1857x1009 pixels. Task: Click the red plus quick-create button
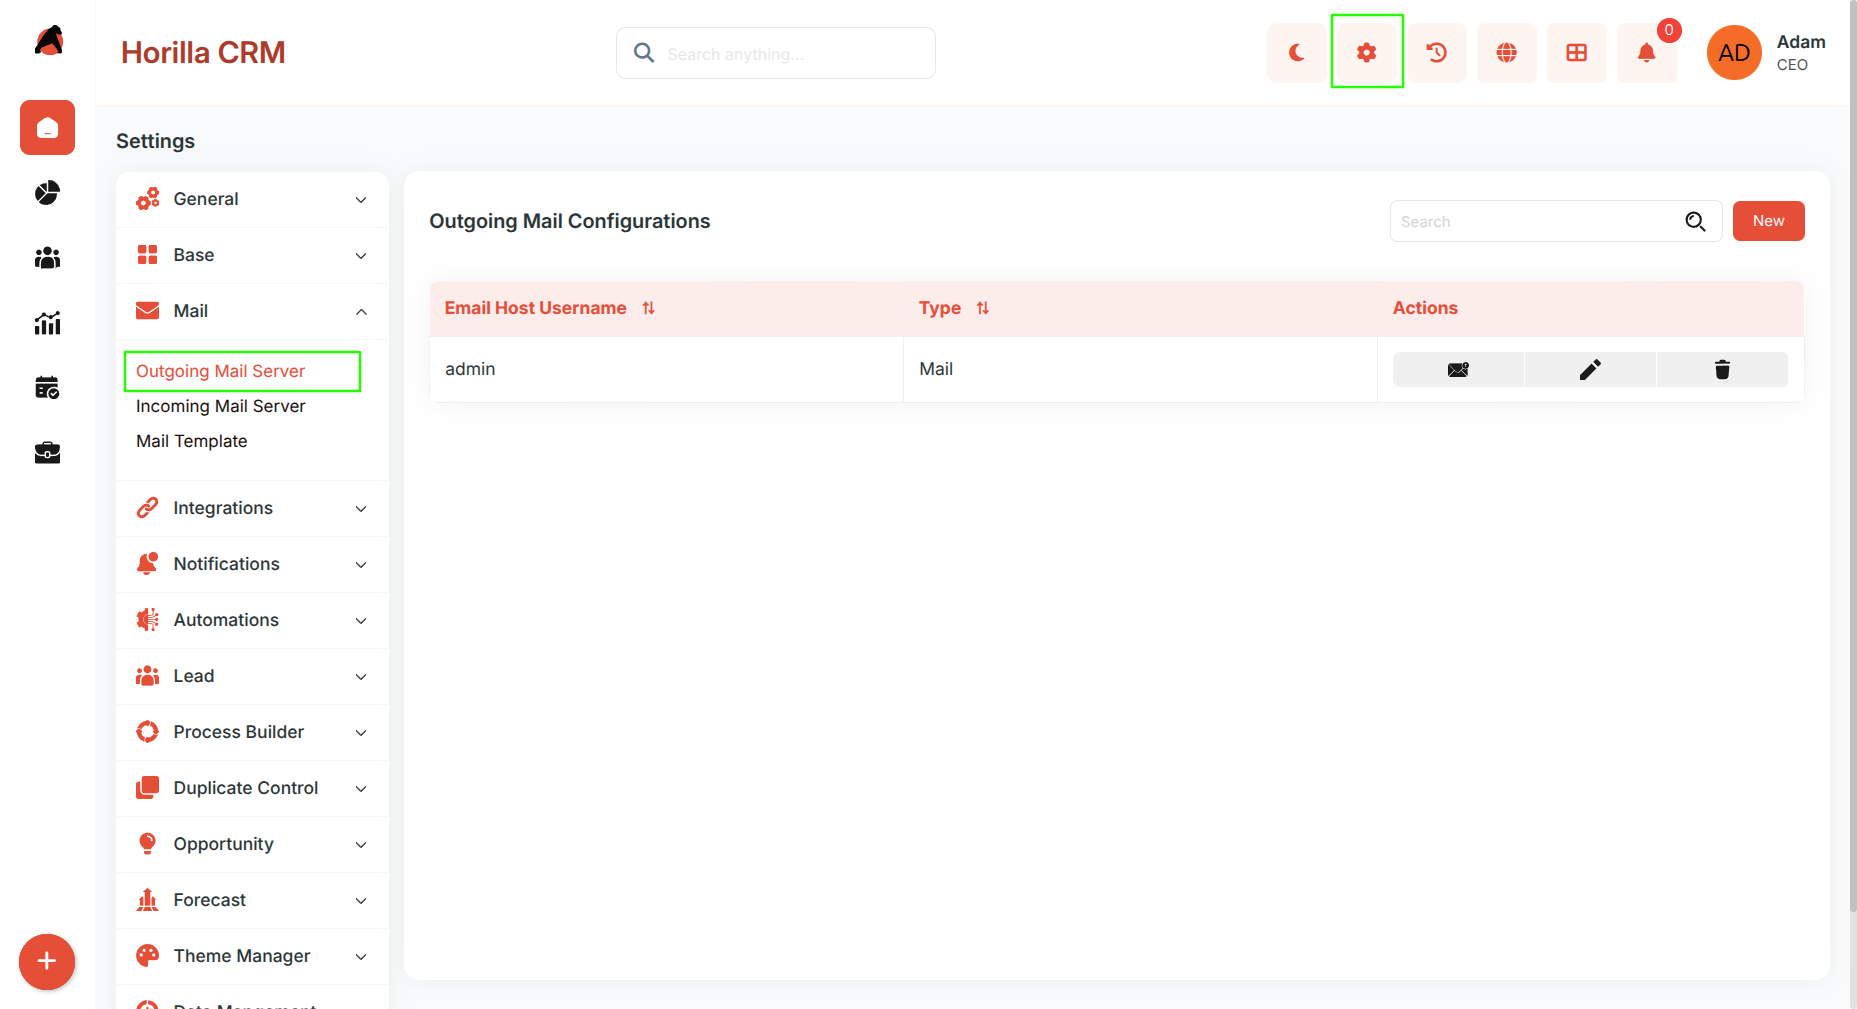47,962
